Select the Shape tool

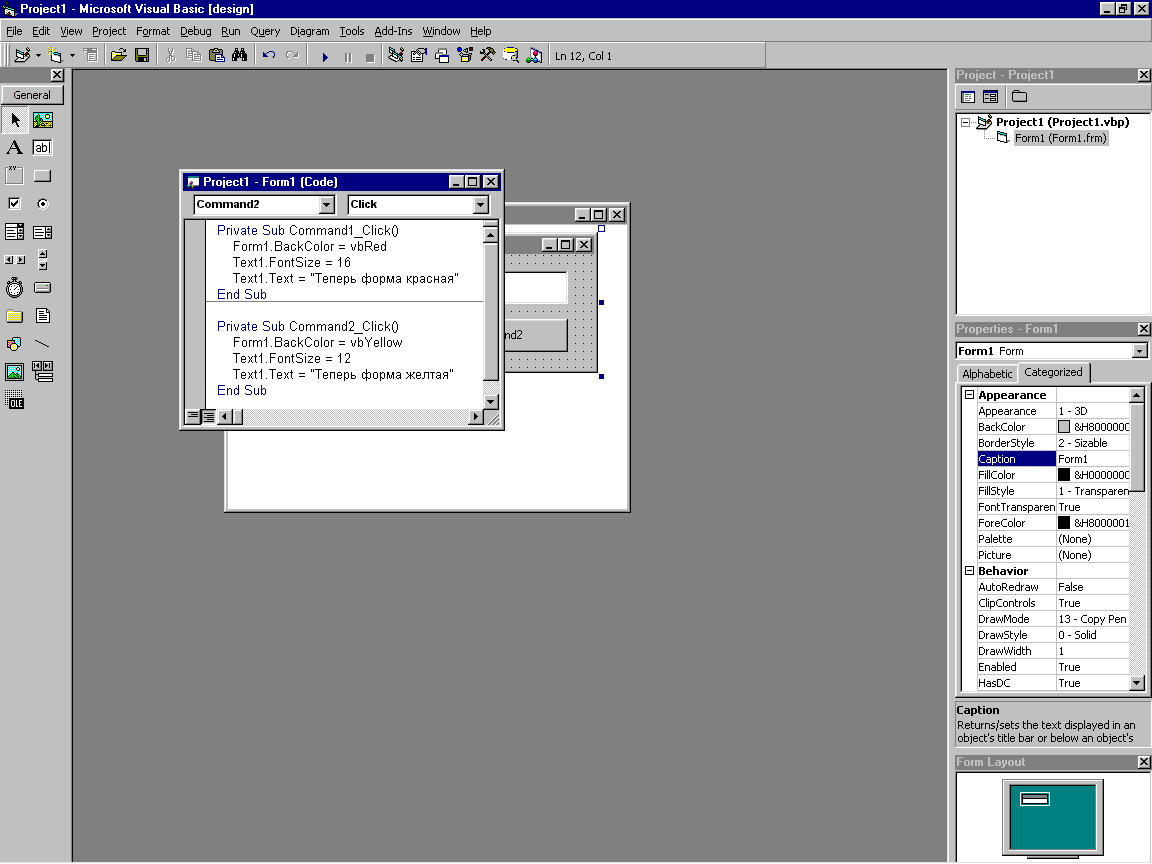coord(15,344)
